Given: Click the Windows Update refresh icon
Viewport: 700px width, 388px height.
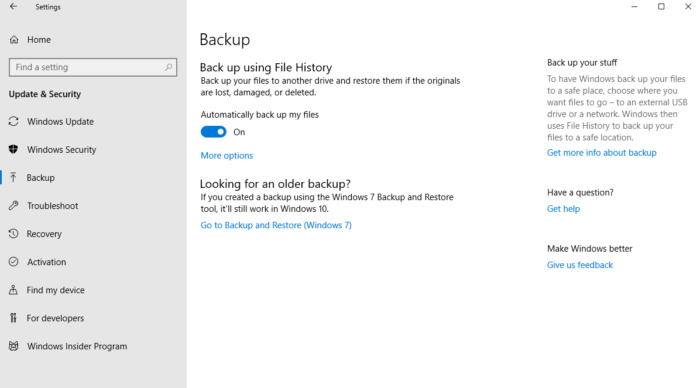Looking at the screenshot, I should coord(13,121).
